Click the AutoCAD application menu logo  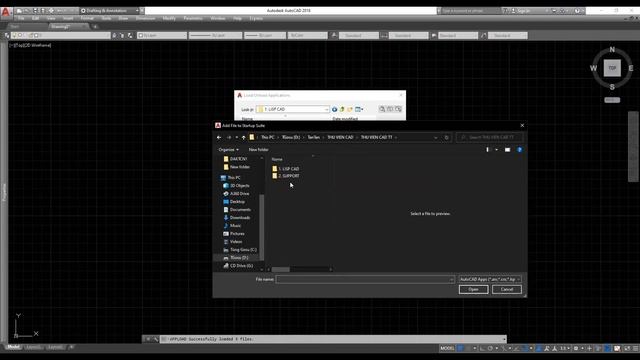point(5,11)
